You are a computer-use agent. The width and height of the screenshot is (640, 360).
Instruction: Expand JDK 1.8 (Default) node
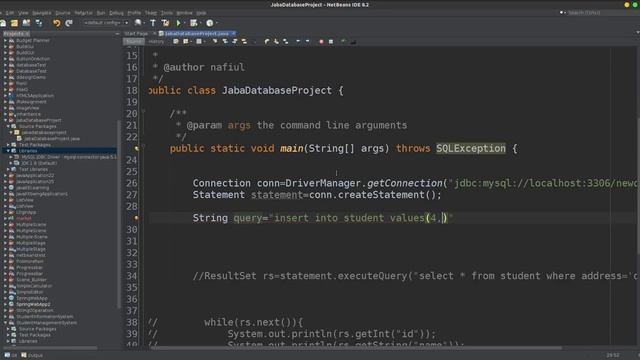click(x=11, y=163)
